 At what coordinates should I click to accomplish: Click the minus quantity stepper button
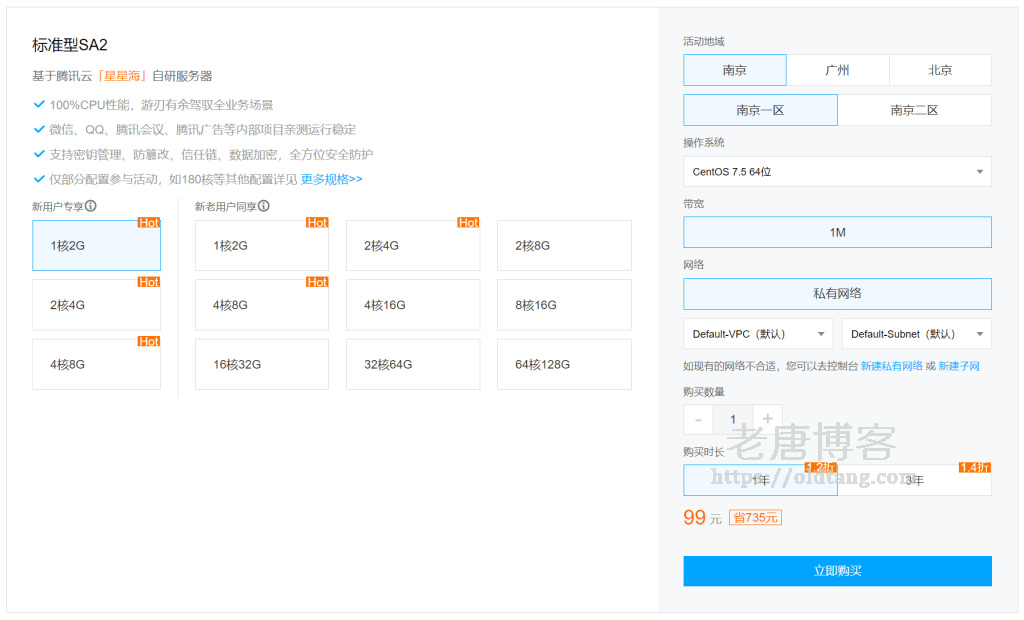coord(698,420)
